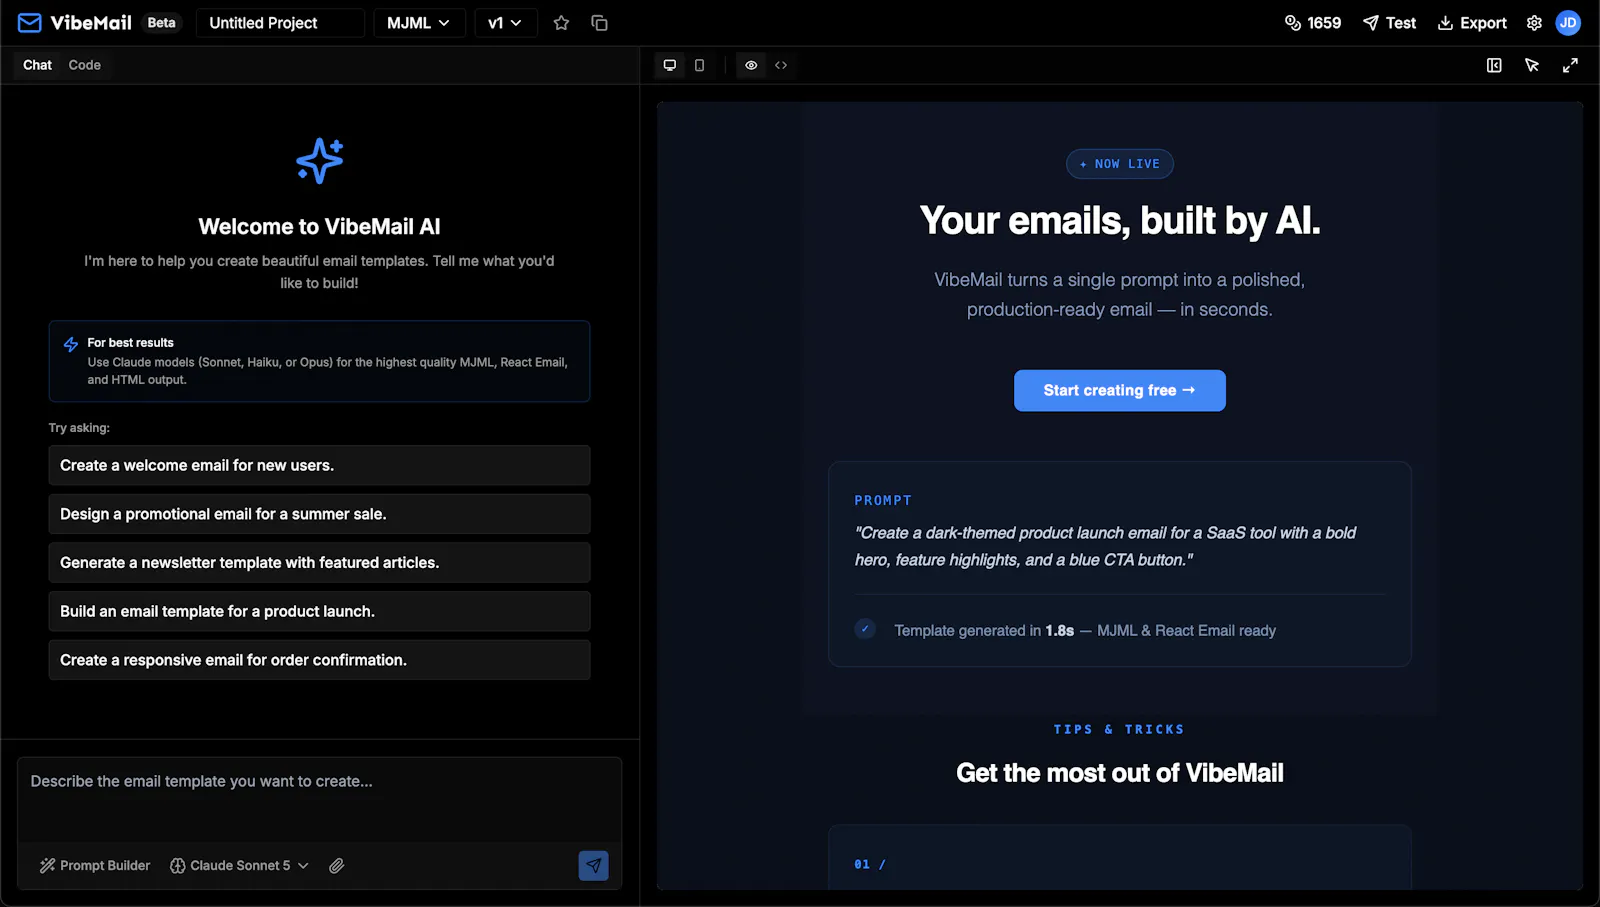Click the lightning bolt in best results tip
Image resolution: width=1600 pixels, height=907 pixels.
click(x=71, y=344)
